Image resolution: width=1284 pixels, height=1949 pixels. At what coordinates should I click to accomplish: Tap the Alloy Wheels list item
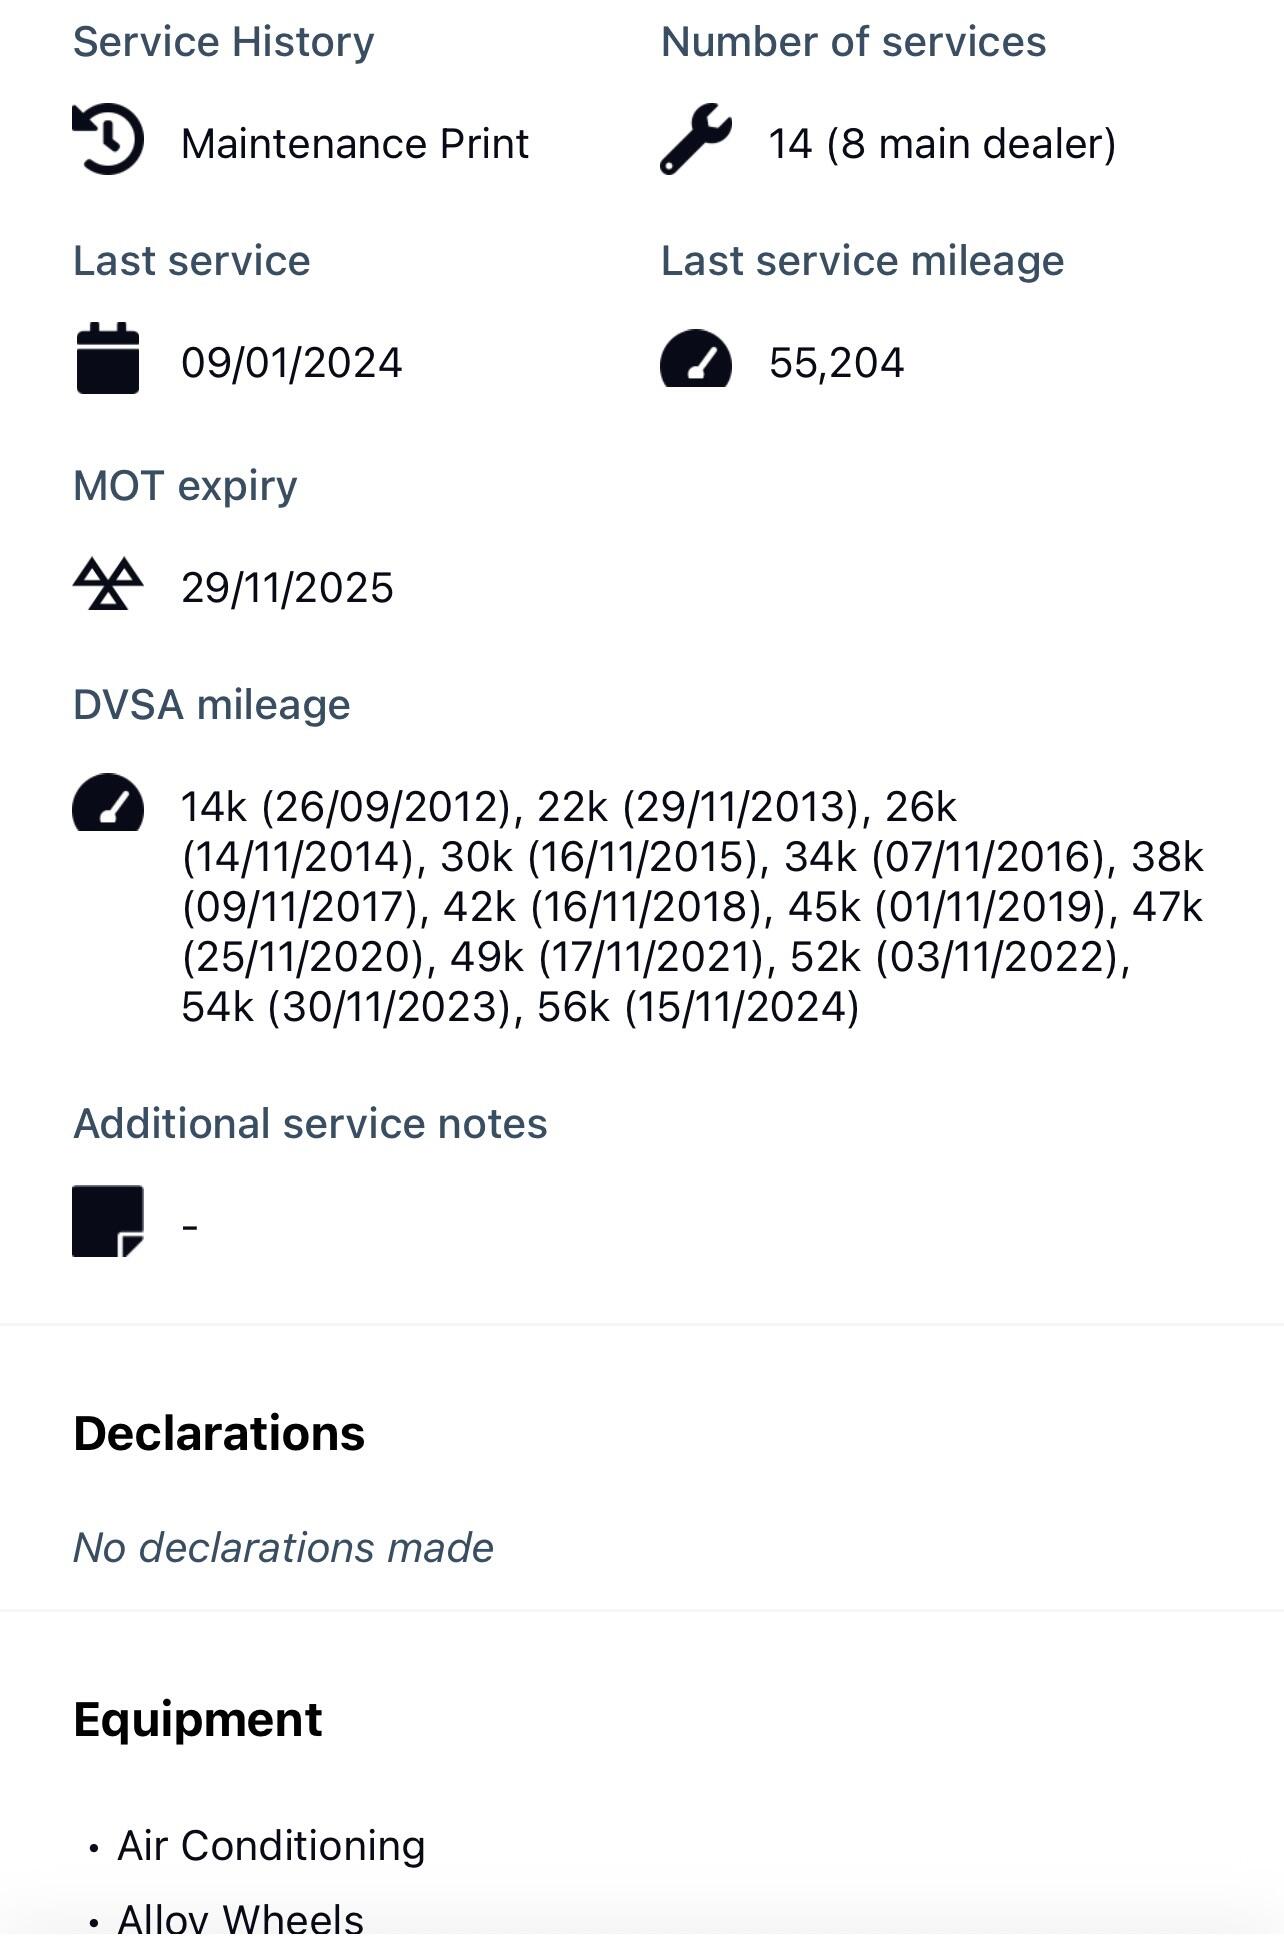(x=240, y=1918)
